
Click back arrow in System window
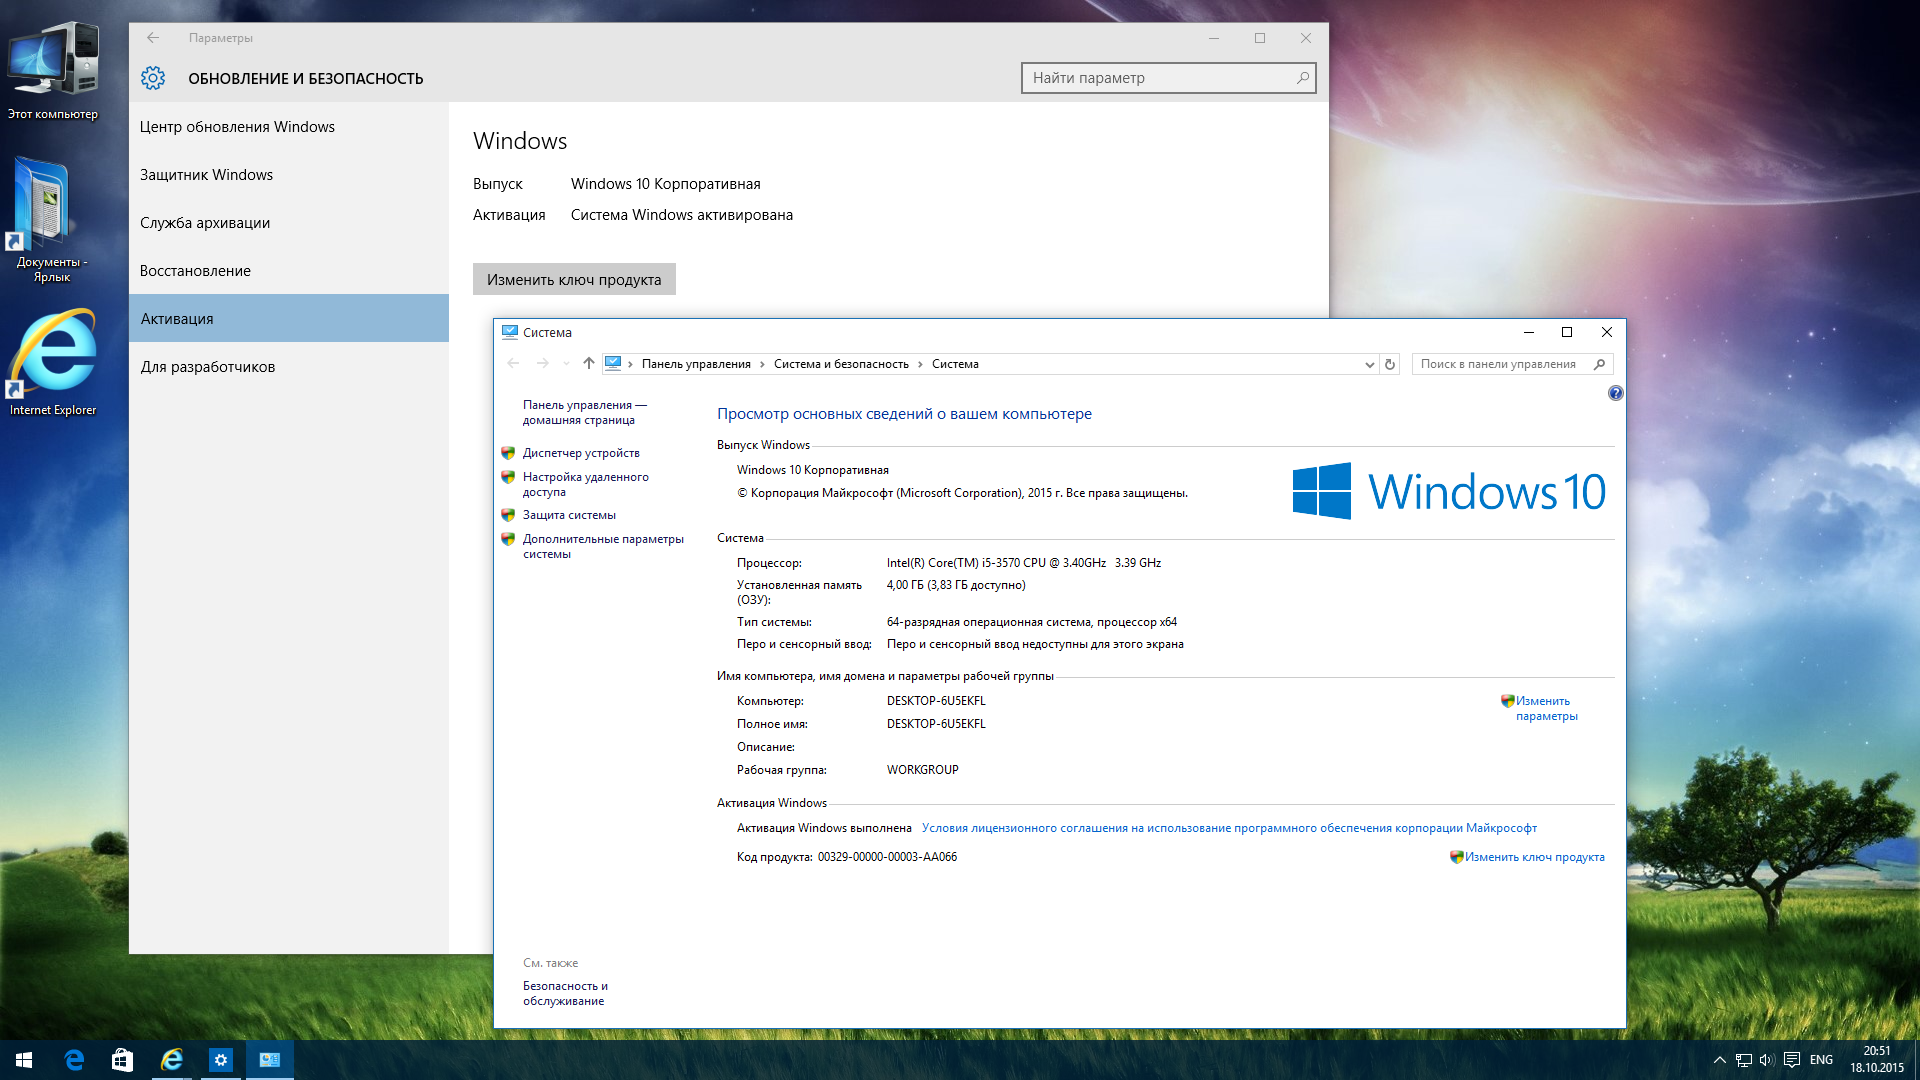513,364
